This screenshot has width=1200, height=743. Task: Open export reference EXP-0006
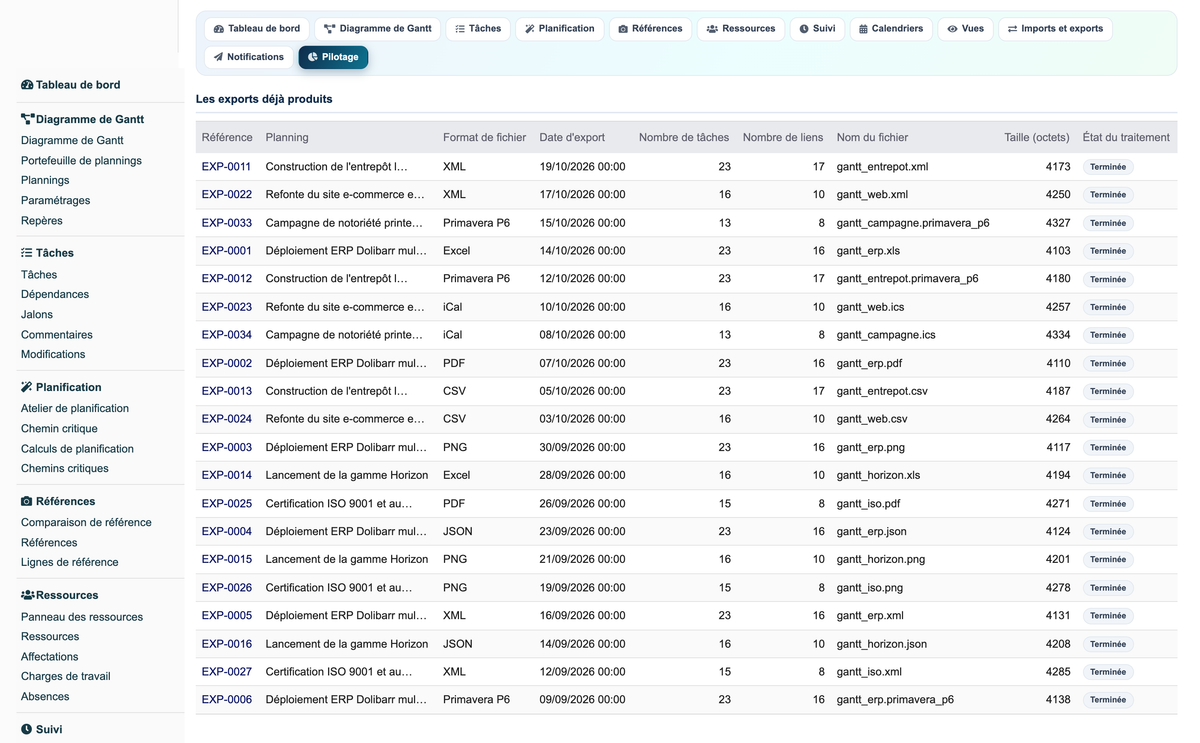(x=226, y=700)
